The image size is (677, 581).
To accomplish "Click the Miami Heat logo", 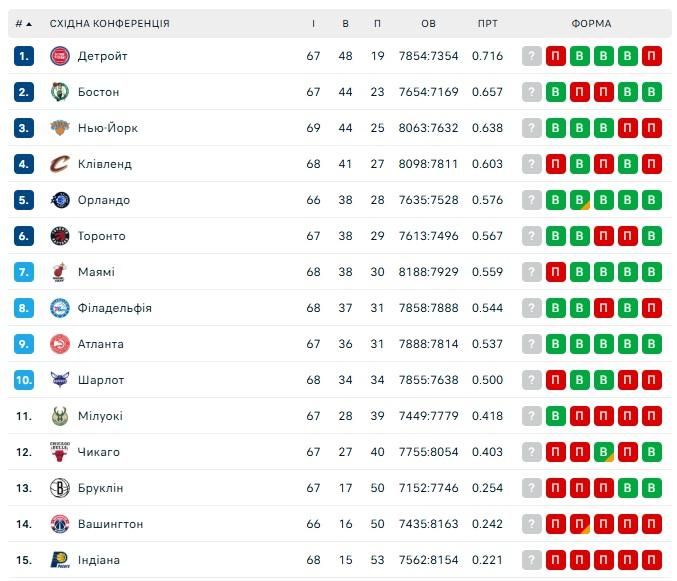I will [60, 272].
